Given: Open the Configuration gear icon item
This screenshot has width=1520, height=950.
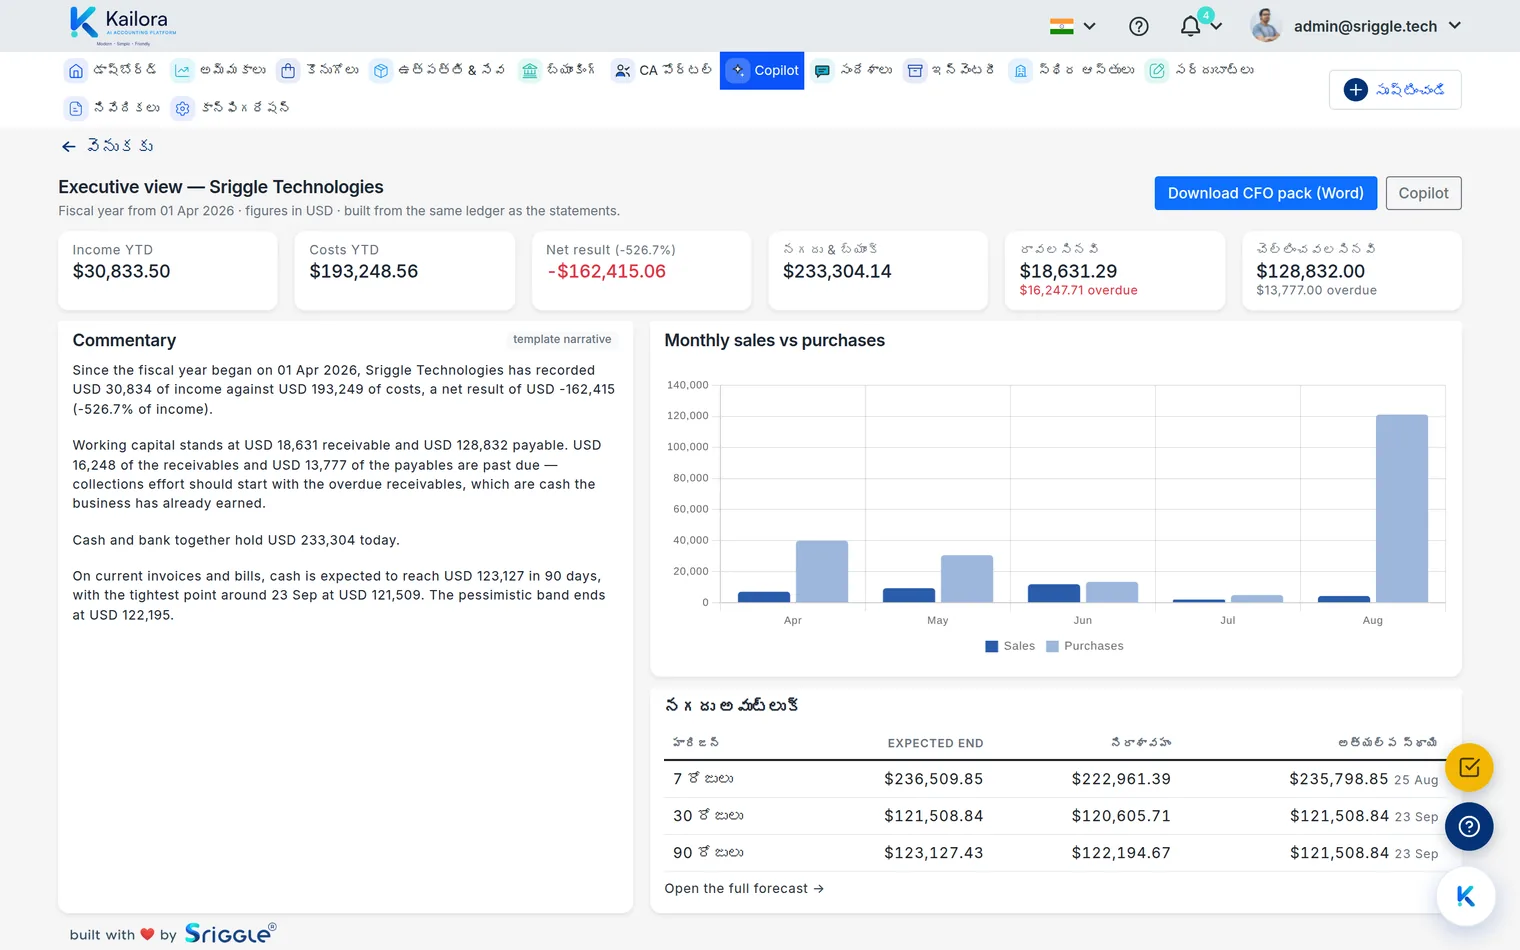Looking at the screenshot, I should [x=182, y=108].
